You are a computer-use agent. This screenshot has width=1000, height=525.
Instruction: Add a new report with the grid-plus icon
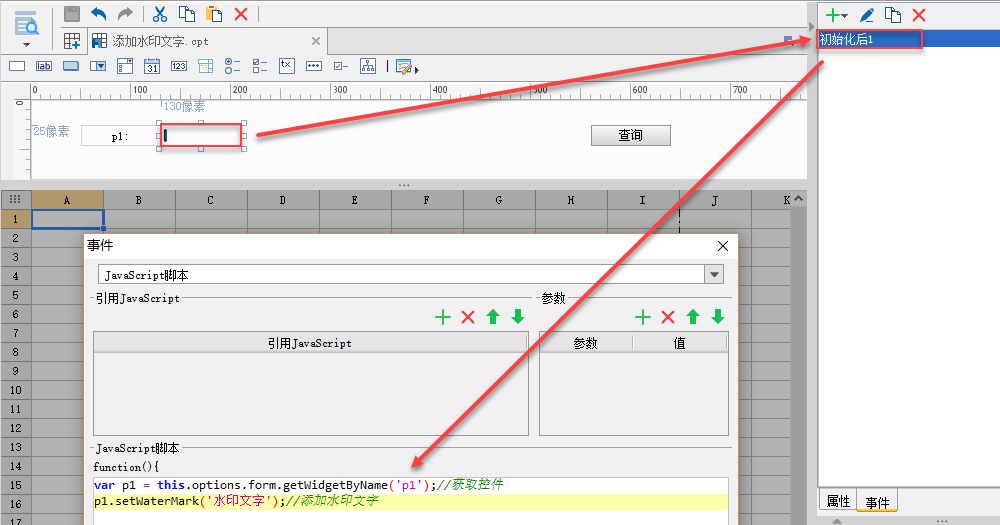pos(72,41)
